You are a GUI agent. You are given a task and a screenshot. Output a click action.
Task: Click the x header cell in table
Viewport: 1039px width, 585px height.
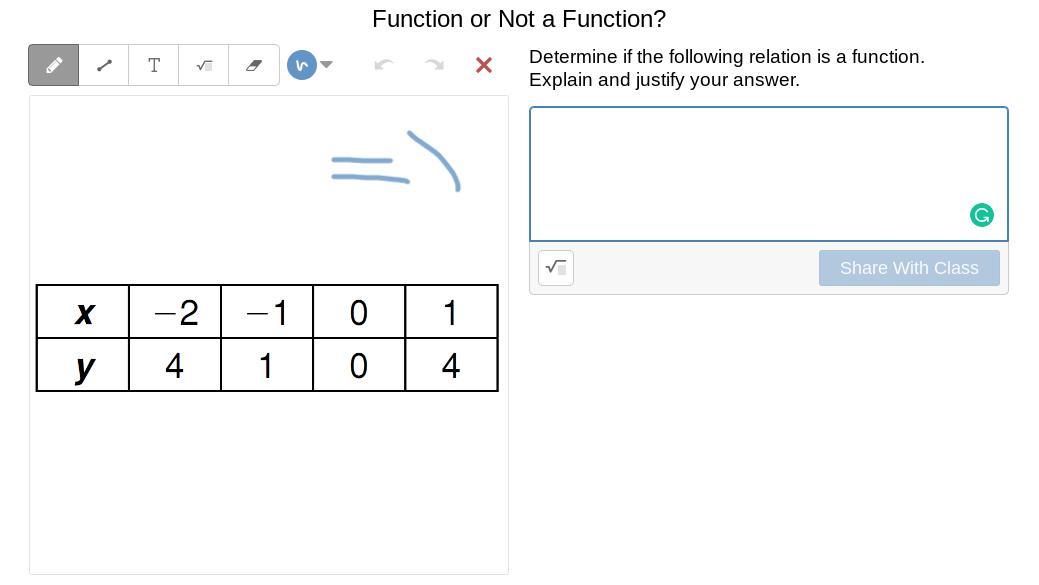click(83, 312)
